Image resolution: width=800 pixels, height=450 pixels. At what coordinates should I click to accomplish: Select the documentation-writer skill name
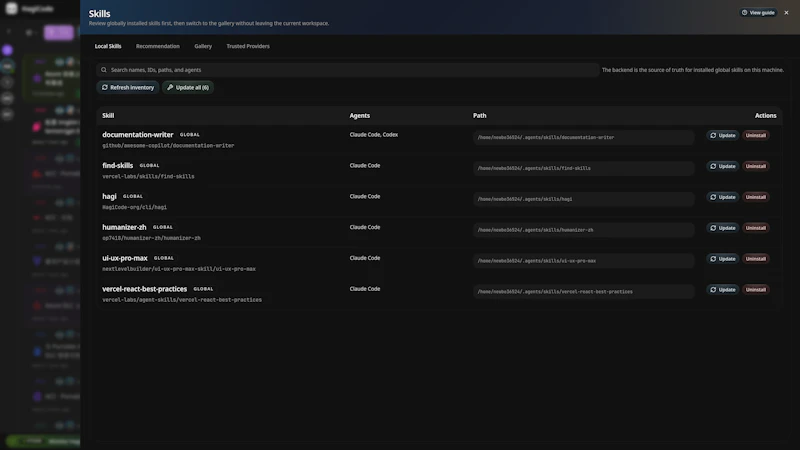coord(138,135)
